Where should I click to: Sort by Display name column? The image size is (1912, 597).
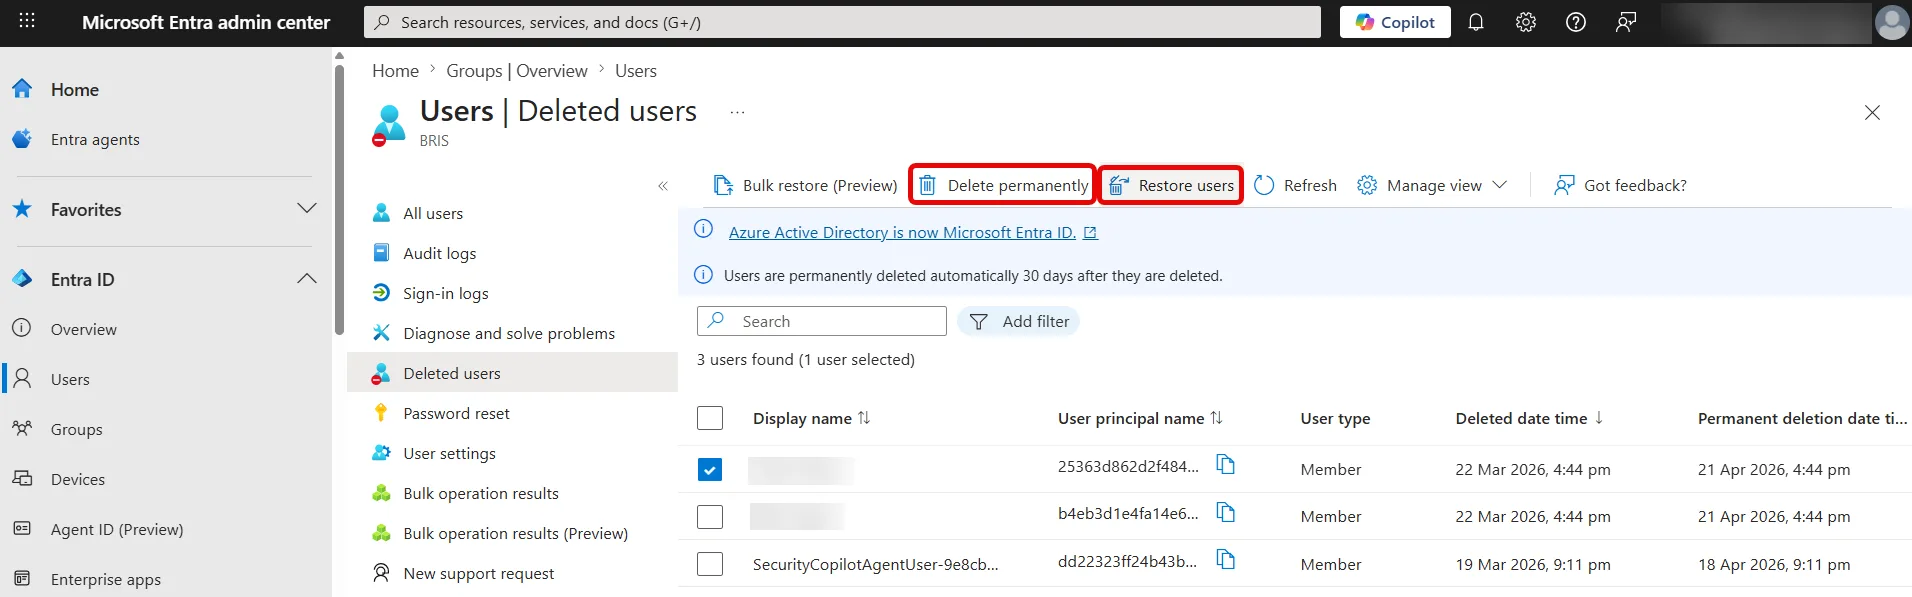pos(811,418)
